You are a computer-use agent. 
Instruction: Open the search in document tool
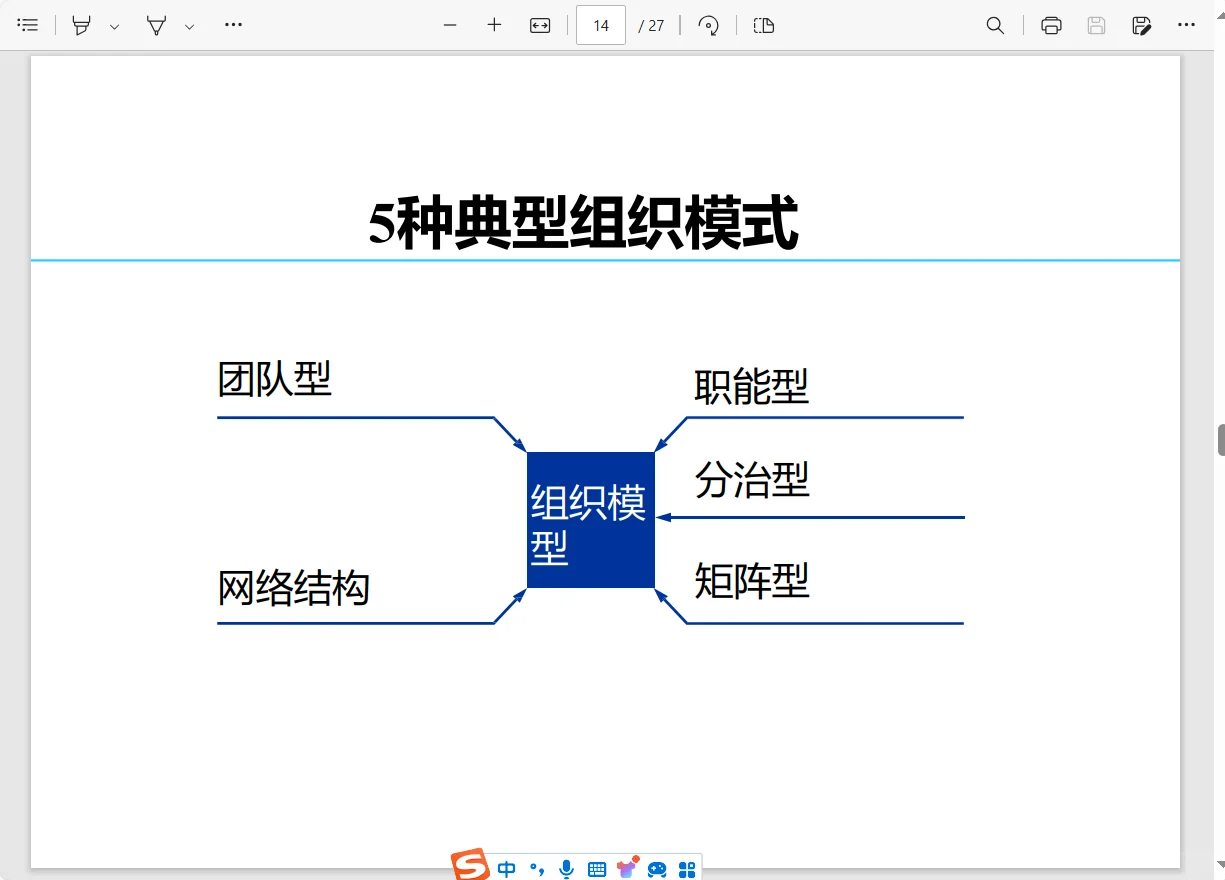point(996,25)
